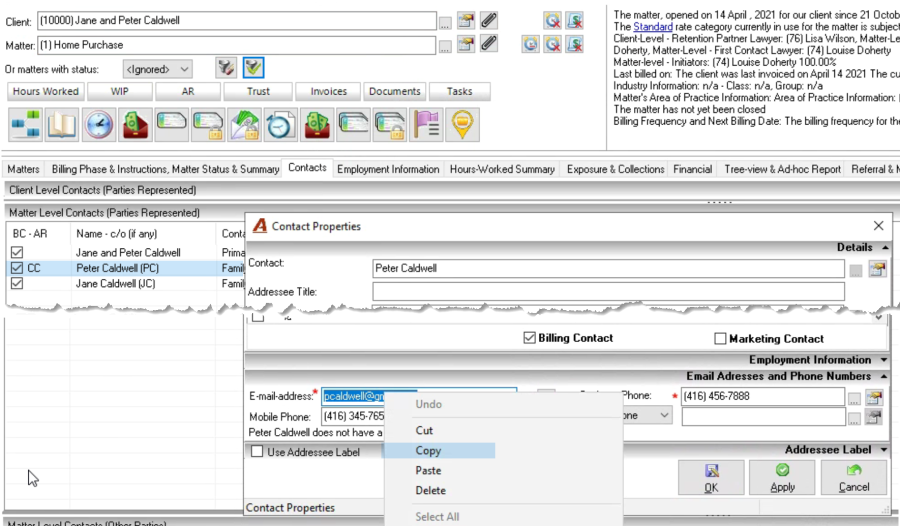
Task: Click the clock-with-red-X icon in the Matter row
Action: pos(552,44)
